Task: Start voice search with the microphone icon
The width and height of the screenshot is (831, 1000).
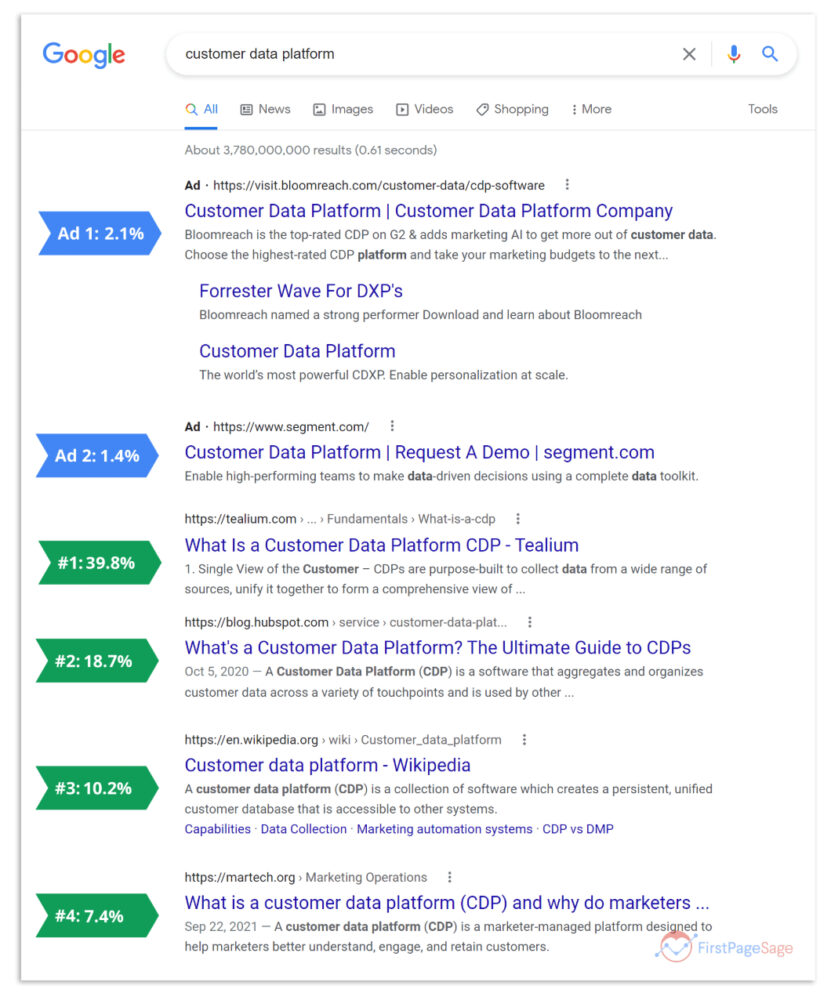Action: [733, 54]
